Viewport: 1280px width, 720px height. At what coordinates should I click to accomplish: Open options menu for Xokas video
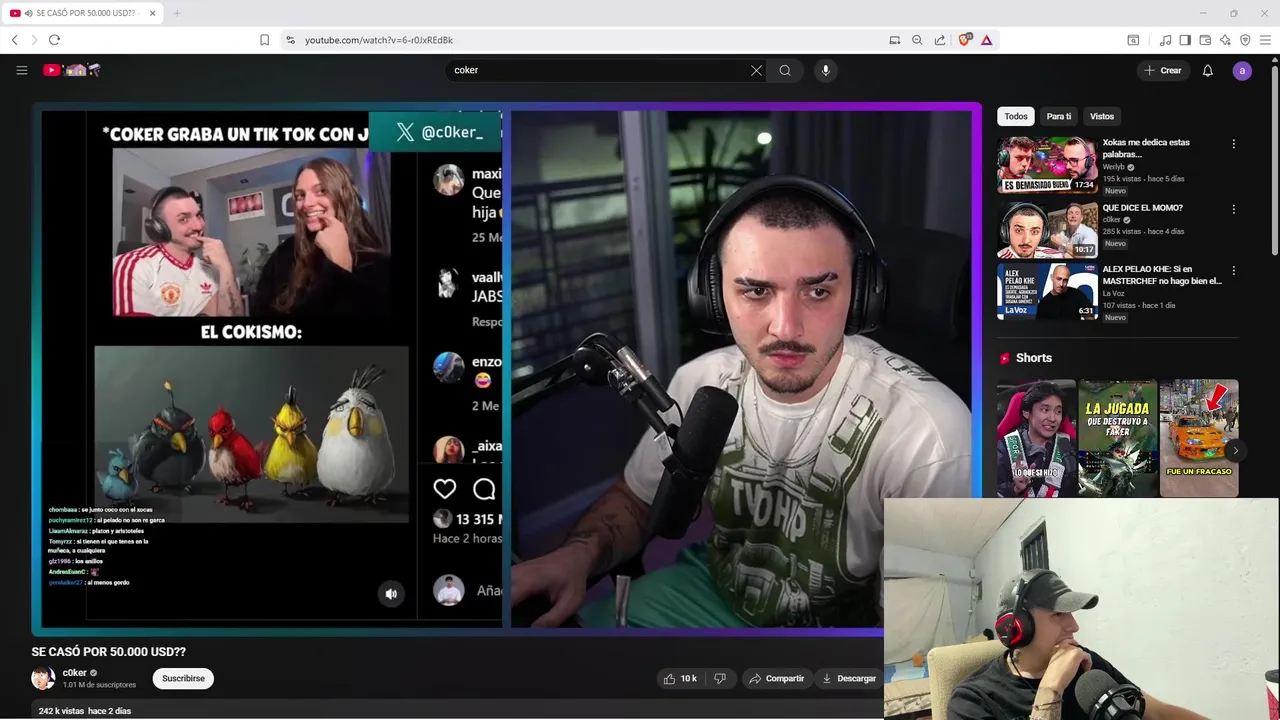[x=1233, y=144]
